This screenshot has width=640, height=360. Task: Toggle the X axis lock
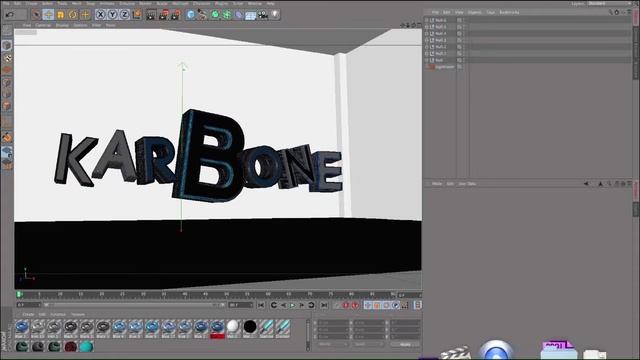100,15
